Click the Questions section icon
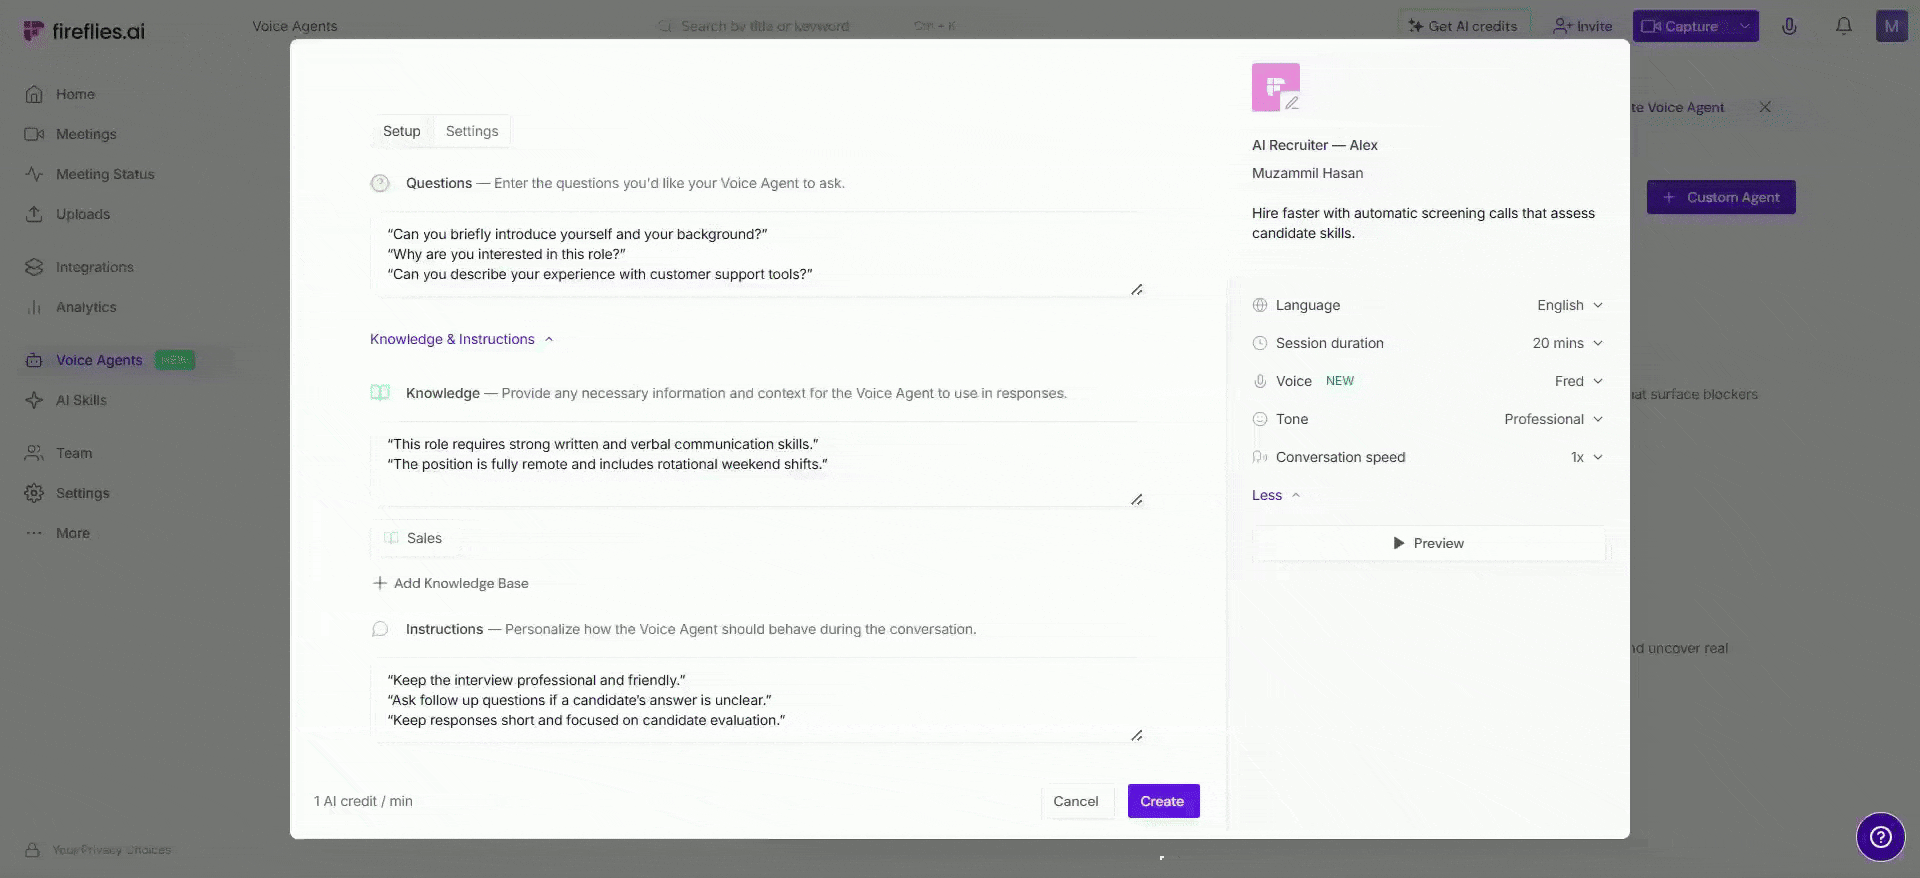 (x=380, y=183)
